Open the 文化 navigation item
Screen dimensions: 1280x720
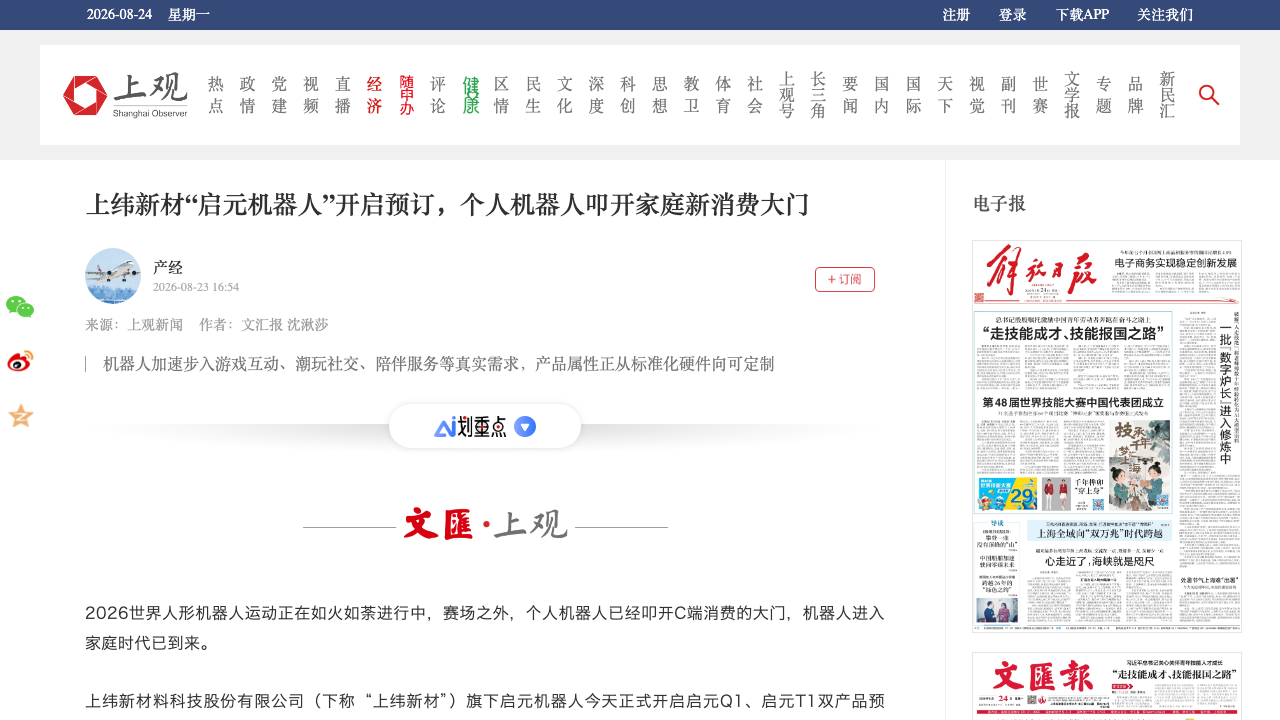(x=565, y=95)
